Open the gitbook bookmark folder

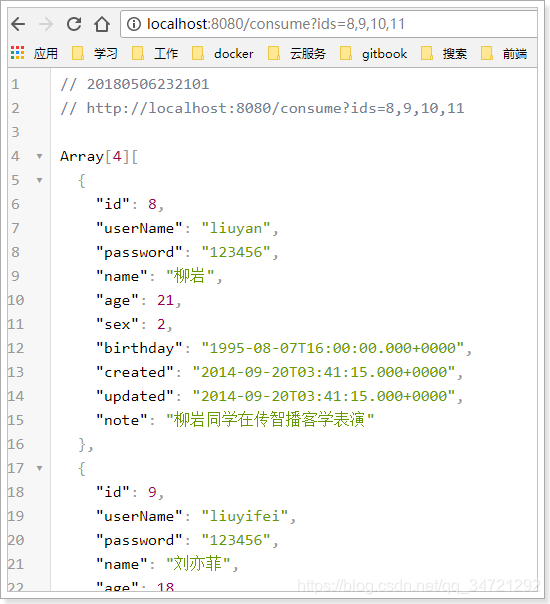click(x=373, y=53)
